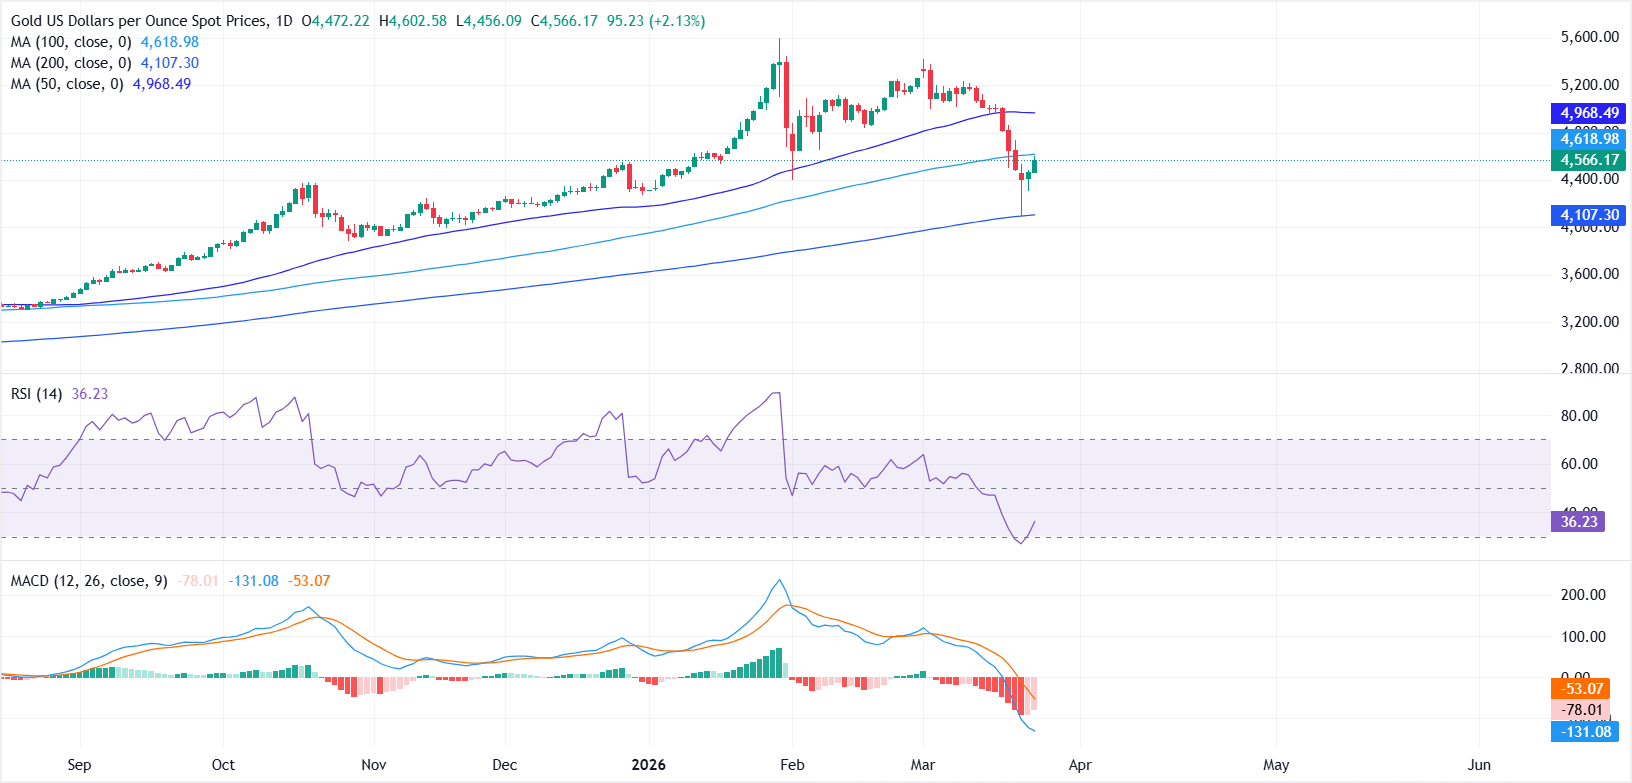1632x783 pixels.
Task: Click the 5,600.00 price axis label
Action: tap(1589, 37)
